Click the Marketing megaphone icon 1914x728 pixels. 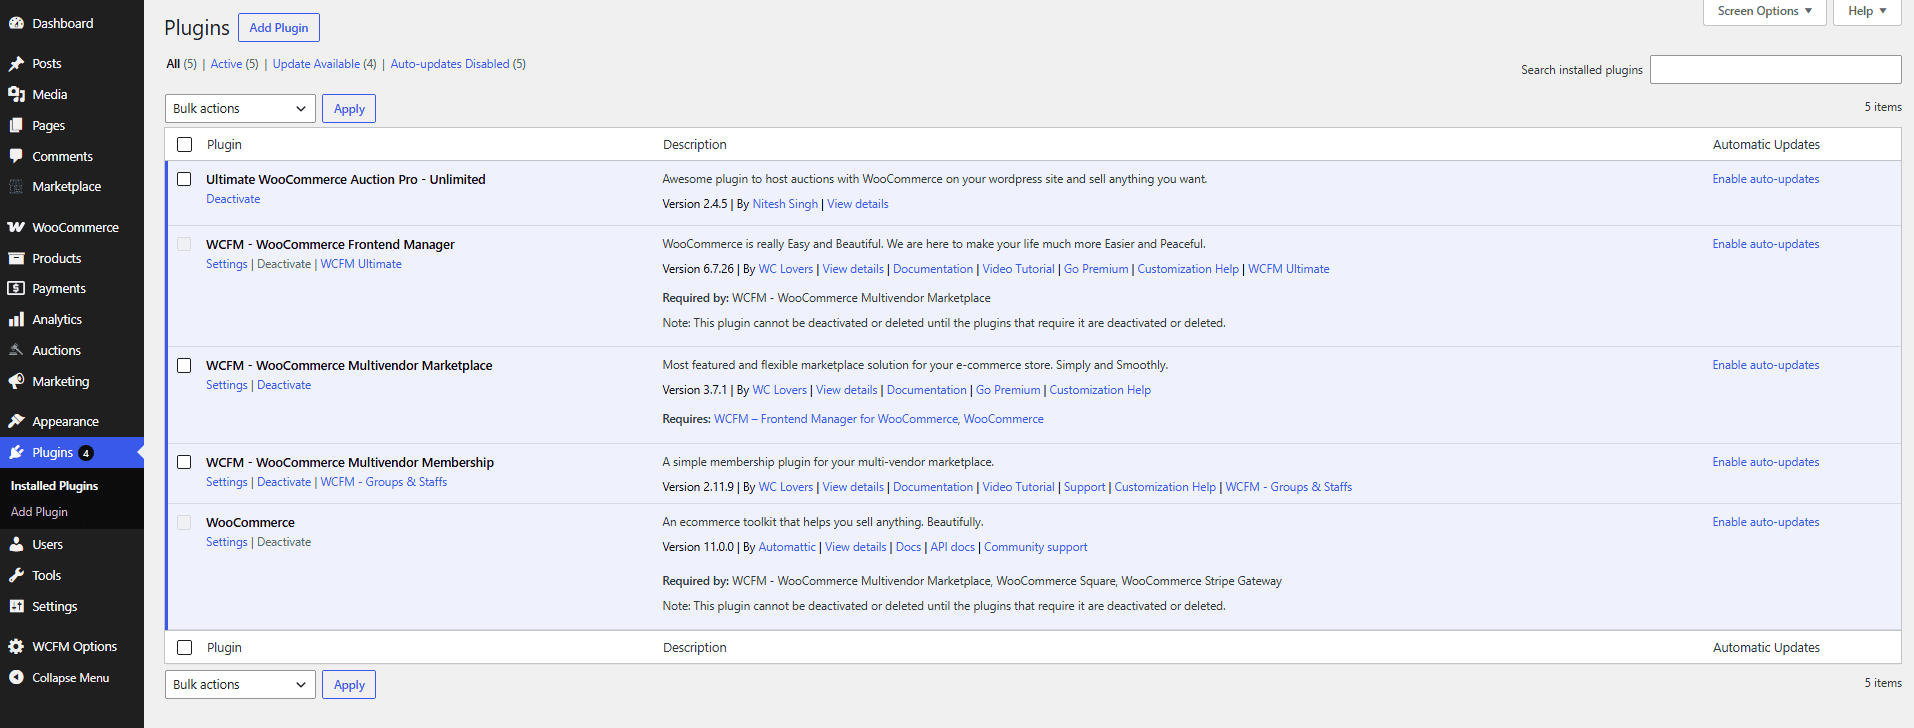click(x=16, y=381)
